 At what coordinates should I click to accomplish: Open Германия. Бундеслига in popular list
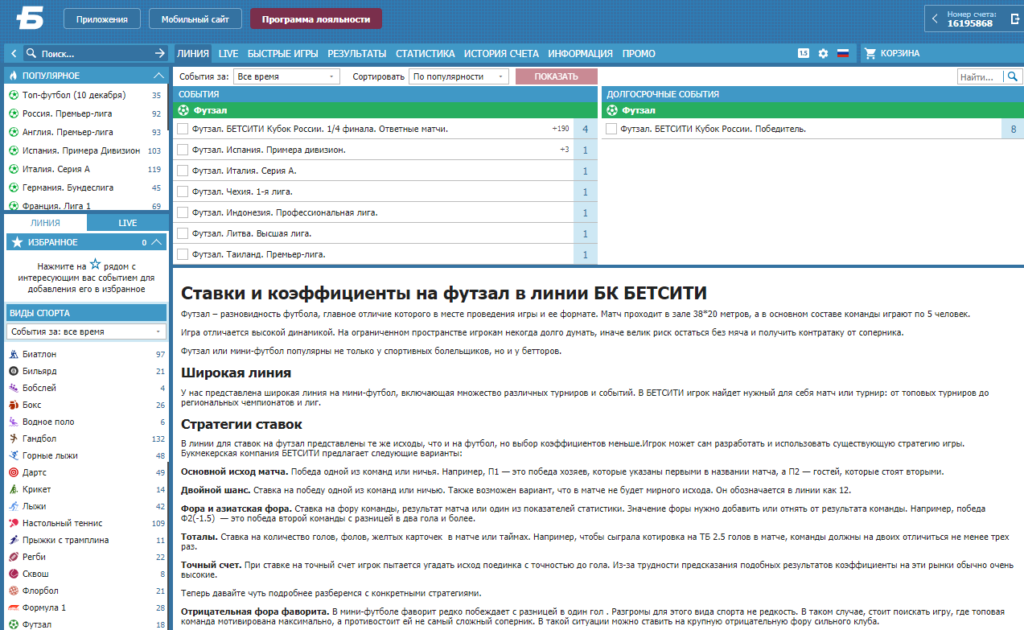point(68,187)
